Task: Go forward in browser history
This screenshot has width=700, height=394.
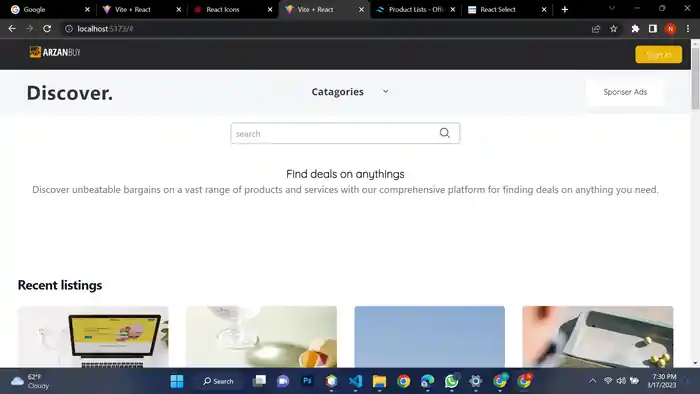Action: (x=29, y=29)
